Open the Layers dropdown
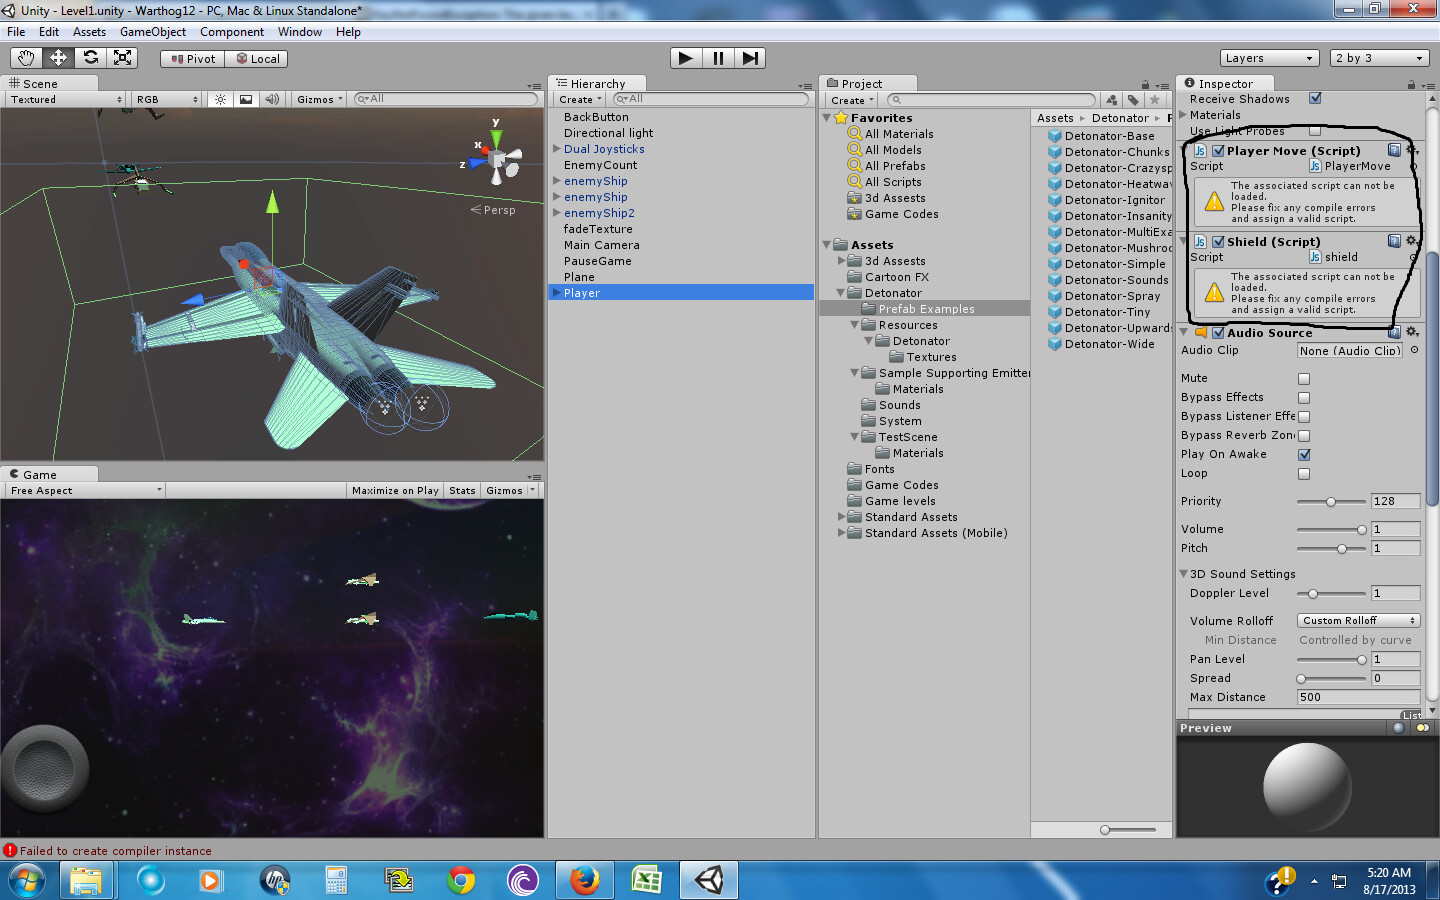Viewport: 1440px width, 900px height. pos(1268,57)
